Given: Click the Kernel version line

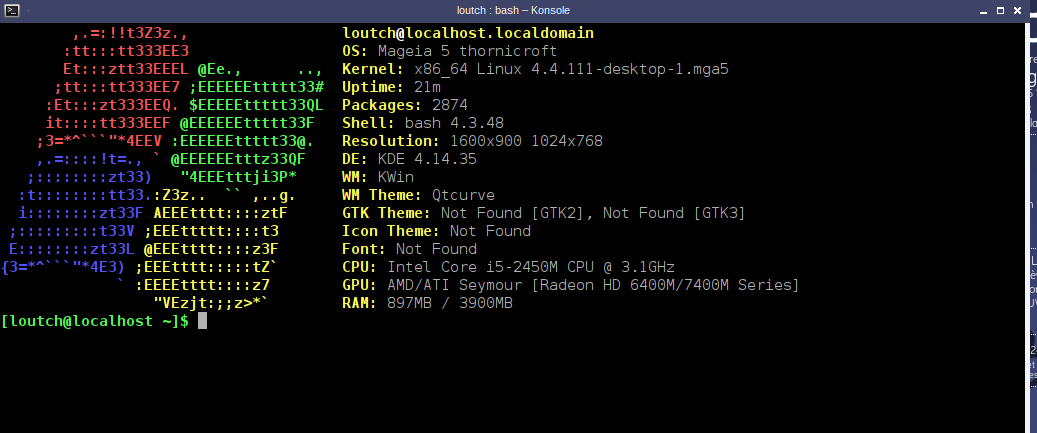Looking at the screenshot, I should [535, 69].
